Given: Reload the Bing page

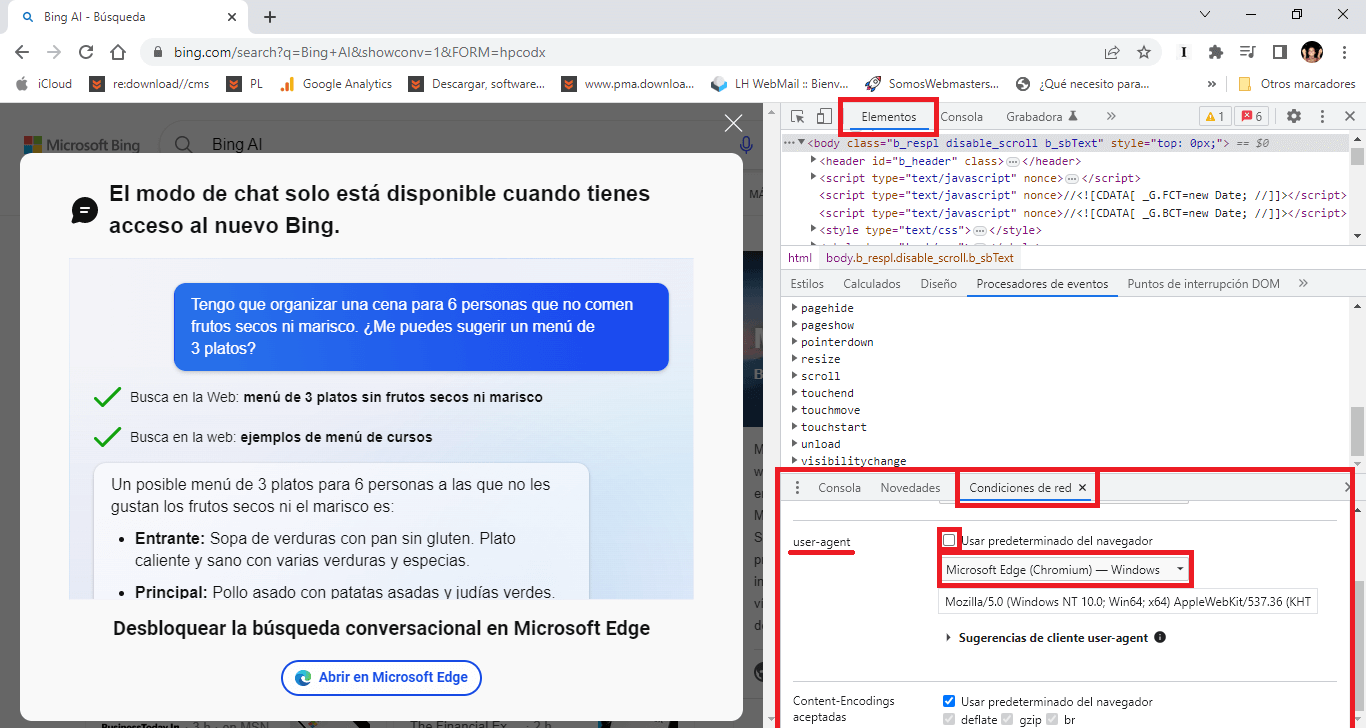Looking at the screenshot, I should (86, 52).
